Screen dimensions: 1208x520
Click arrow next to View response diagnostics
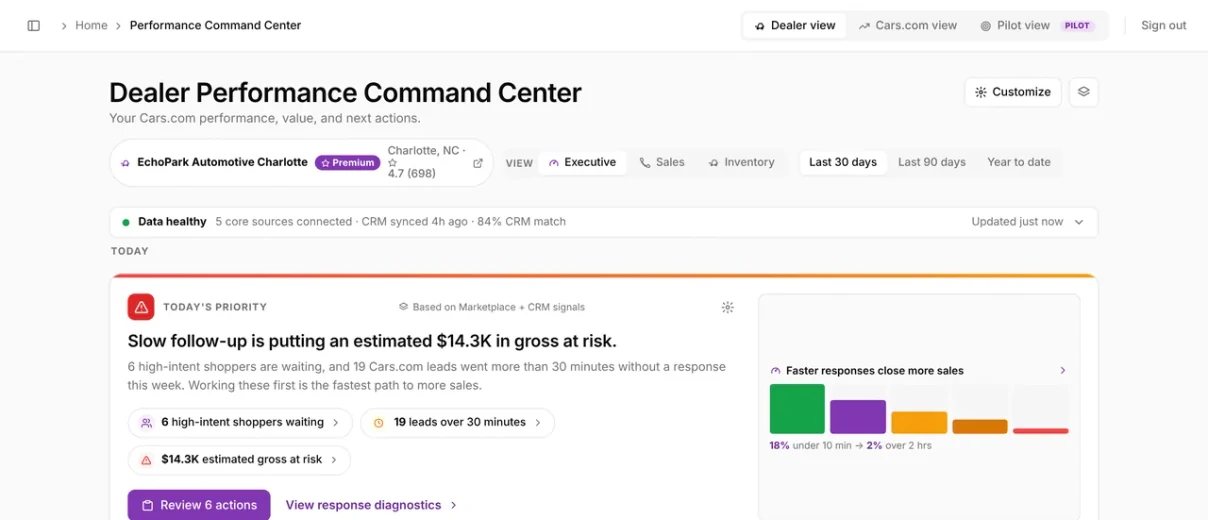[x=454, y=505]
